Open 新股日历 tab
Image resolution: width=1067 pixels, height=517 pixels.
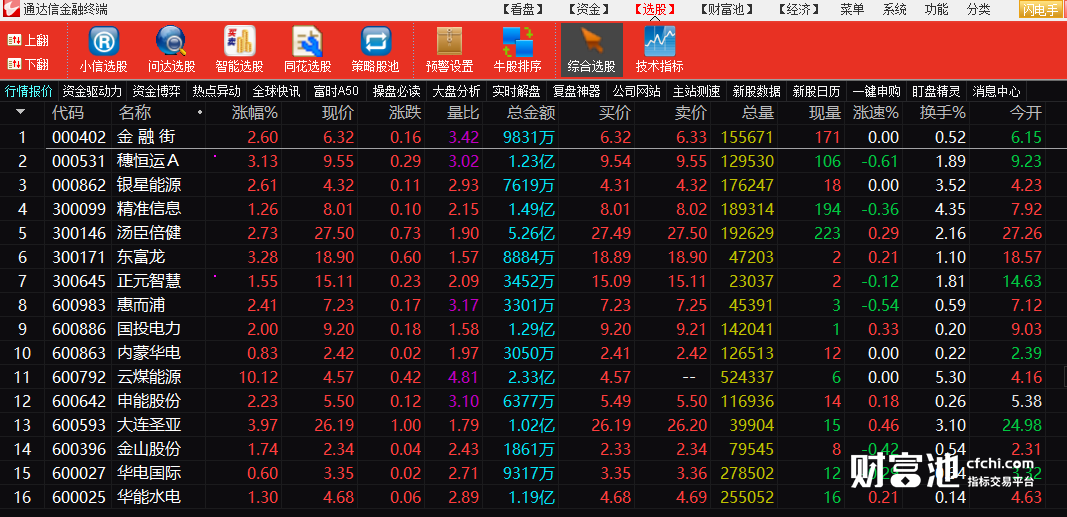point(817,92)
